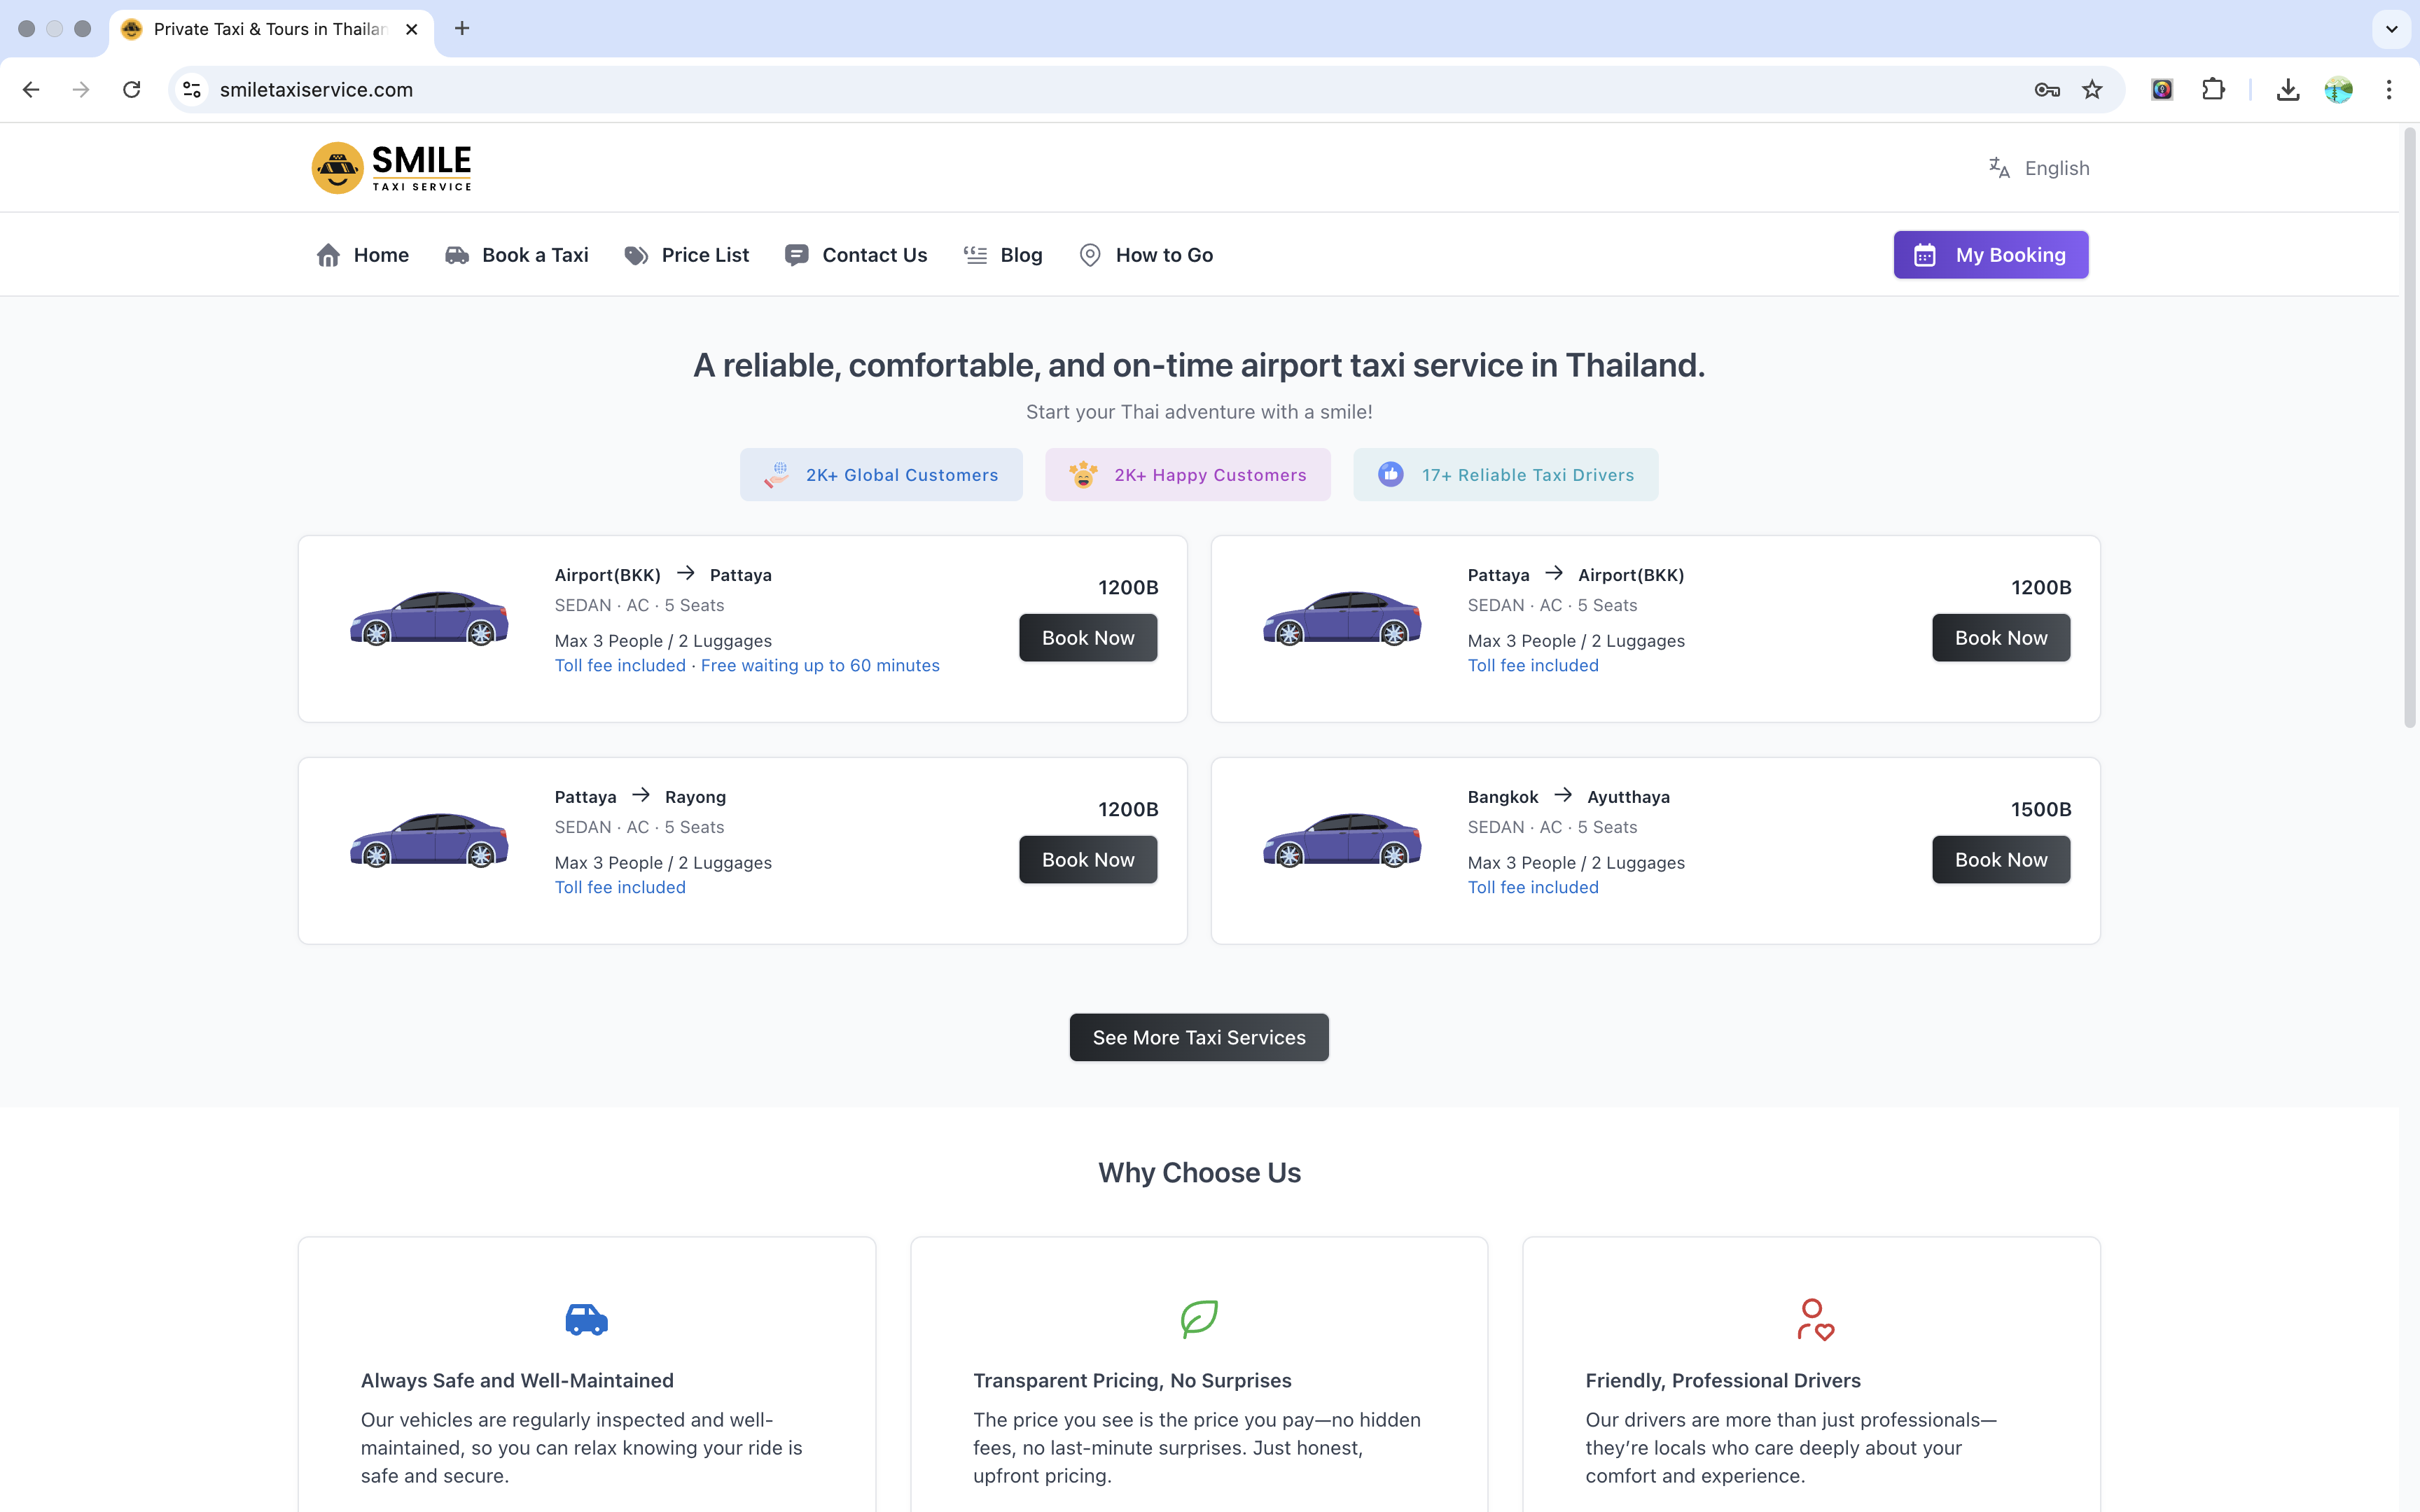The height and width of the screenshot is (1512, 2420).
Task: Open the site information icon
Action: (x=192, y=90)
